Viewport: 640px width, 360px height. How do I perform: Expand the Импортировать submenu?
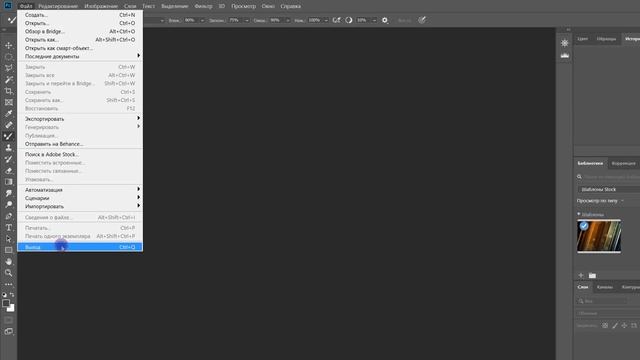coord(80,207)
